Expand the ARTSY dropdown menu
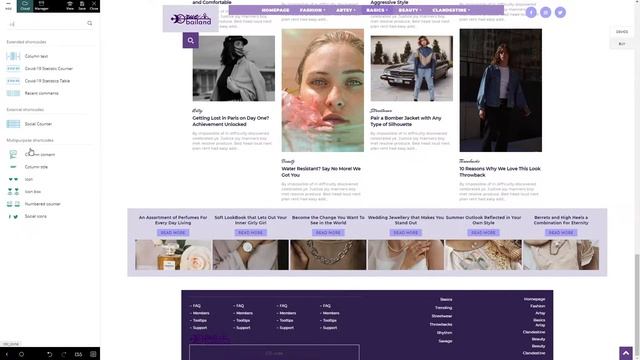This screenshot has height=360, width=640. click(x=346, y=10)
